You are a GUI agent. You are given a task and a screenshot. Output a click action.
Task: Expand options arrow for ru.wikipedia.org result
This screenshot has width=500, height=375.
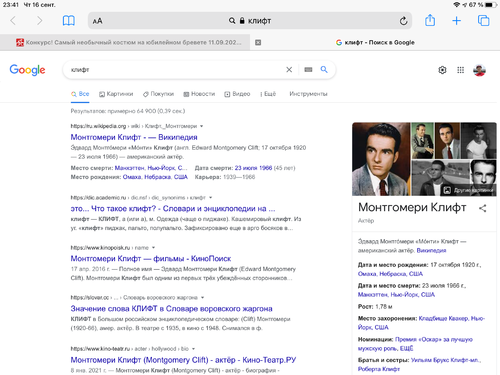click(202, 126)
